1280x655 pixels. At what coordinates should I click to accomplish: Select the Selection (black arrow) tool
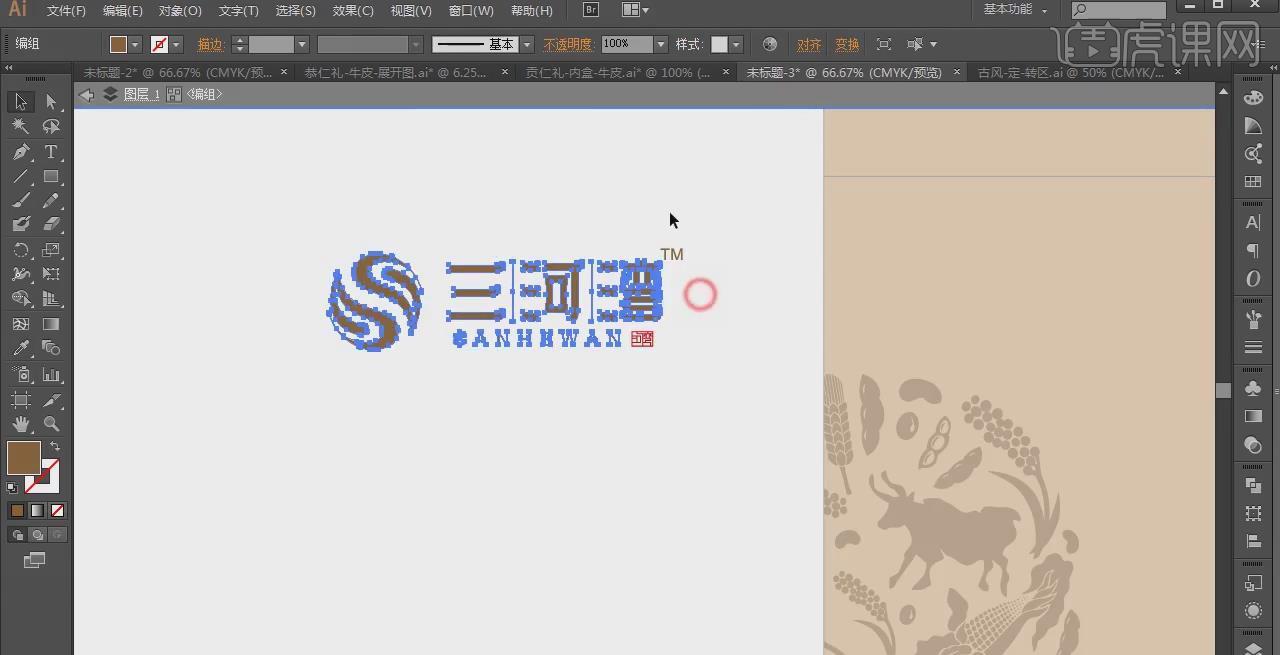pos(21,102)
